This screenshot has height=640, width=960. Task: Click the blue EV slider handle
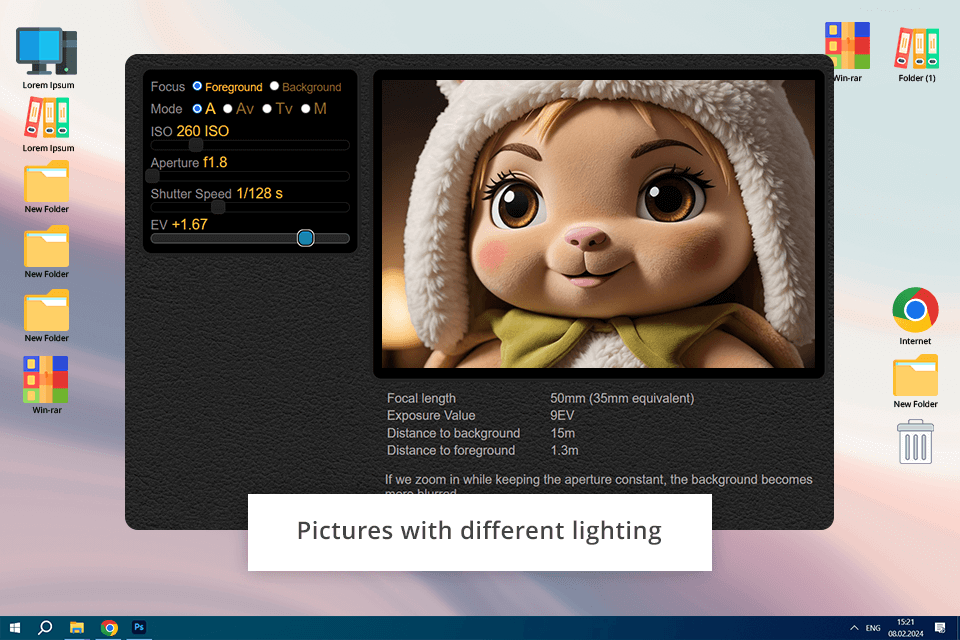point(306,238)
